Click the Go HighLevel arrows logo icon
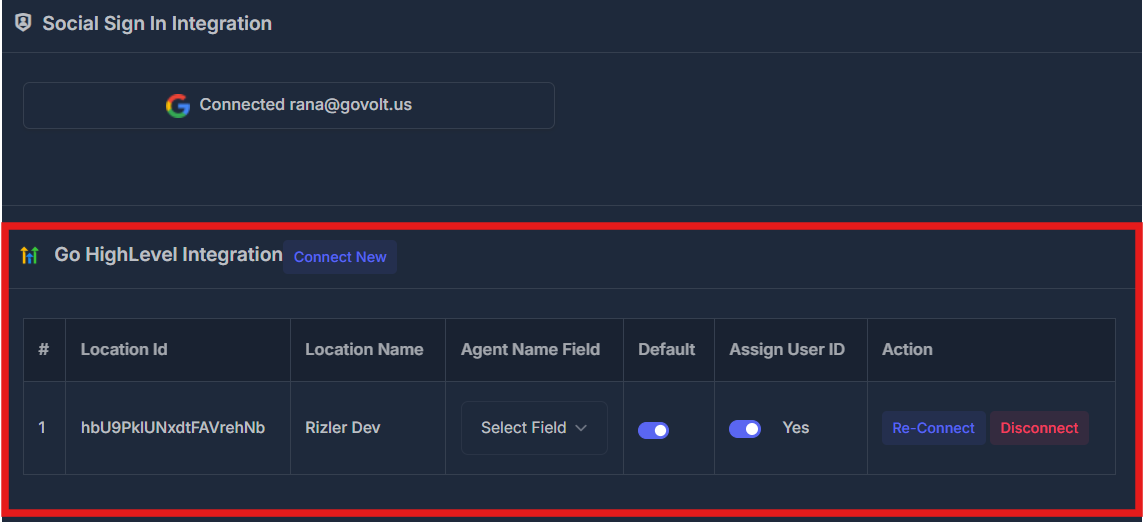This screenshot has width=1143, height=522. click(29, 255)
